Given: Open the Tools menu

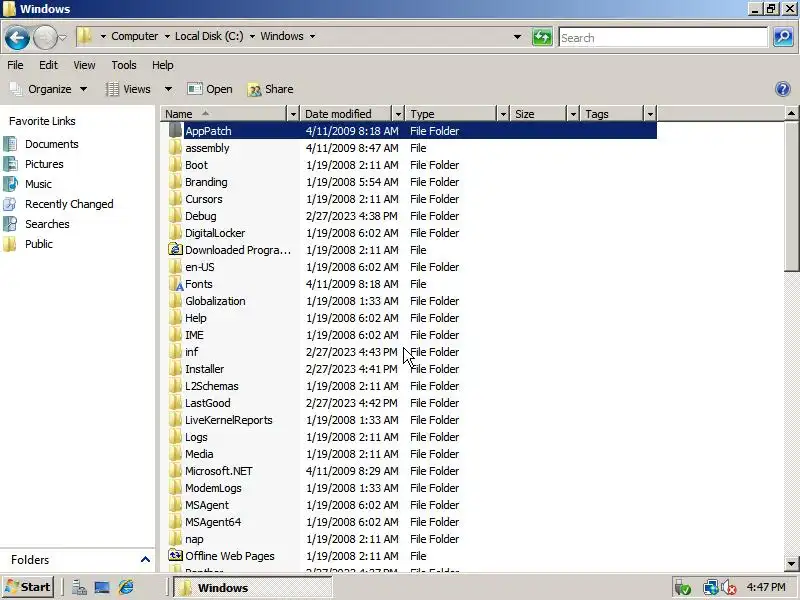Looking at the screenshot, I should click(x=124, y=65).
